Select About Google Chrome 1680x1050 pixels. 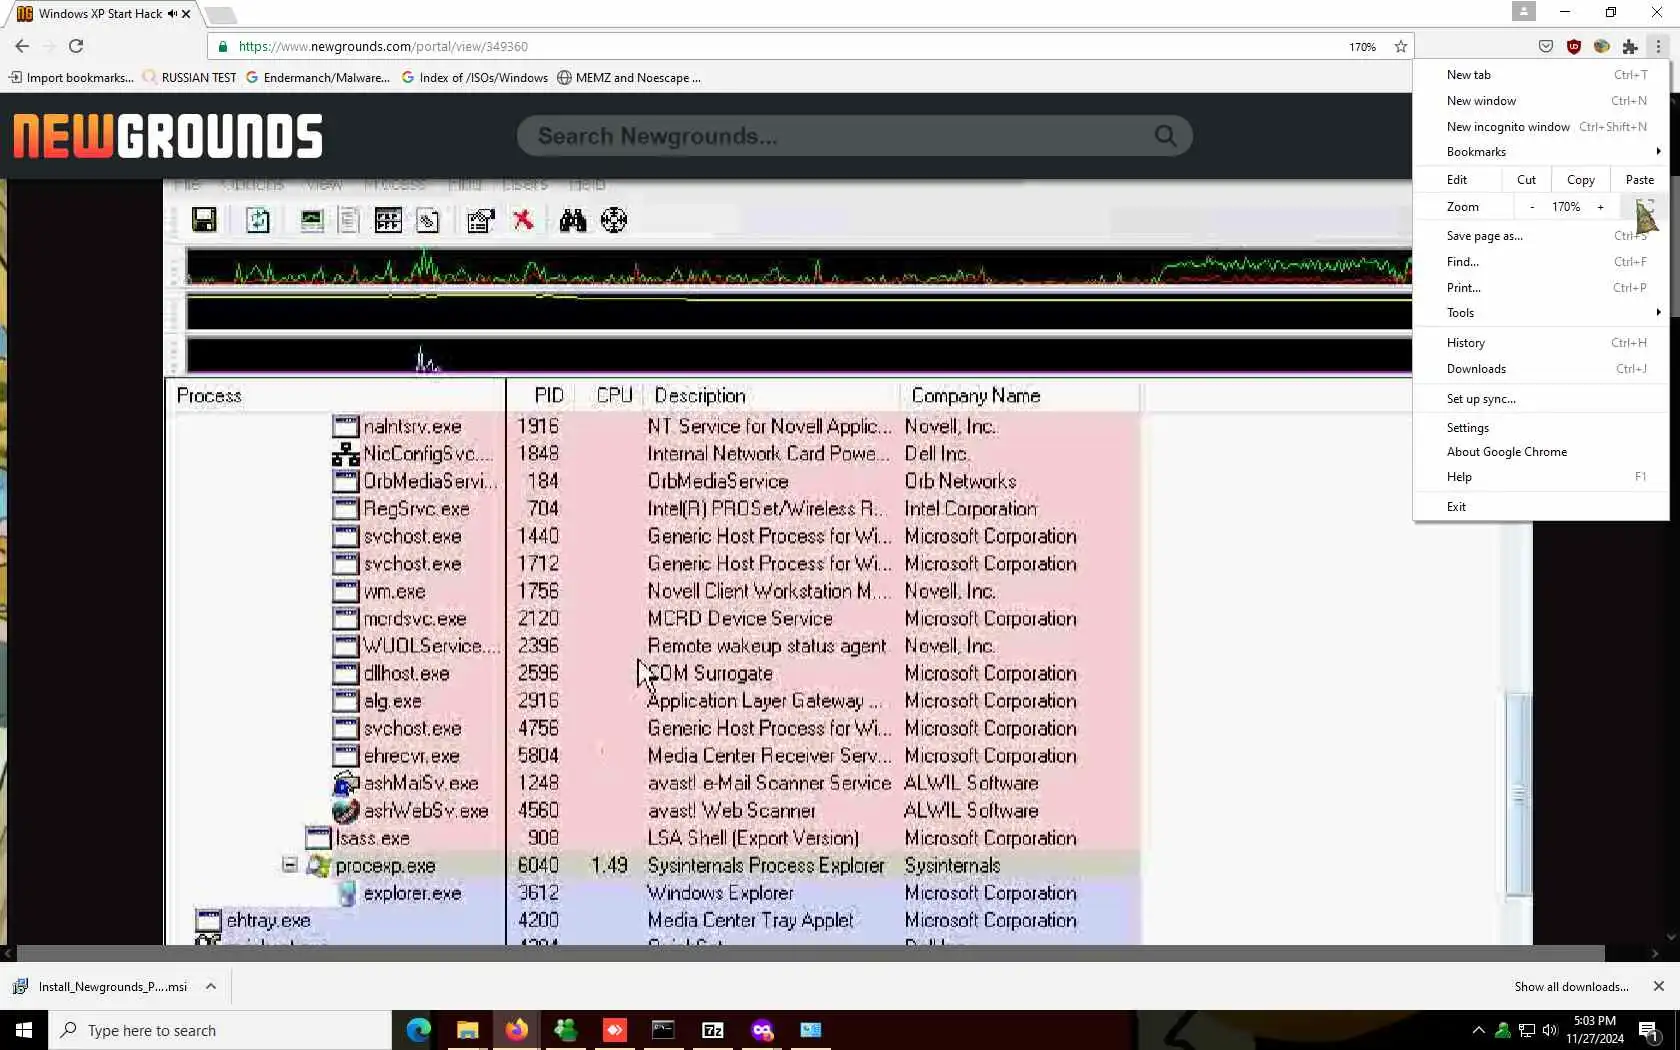tap(1541, 452)
